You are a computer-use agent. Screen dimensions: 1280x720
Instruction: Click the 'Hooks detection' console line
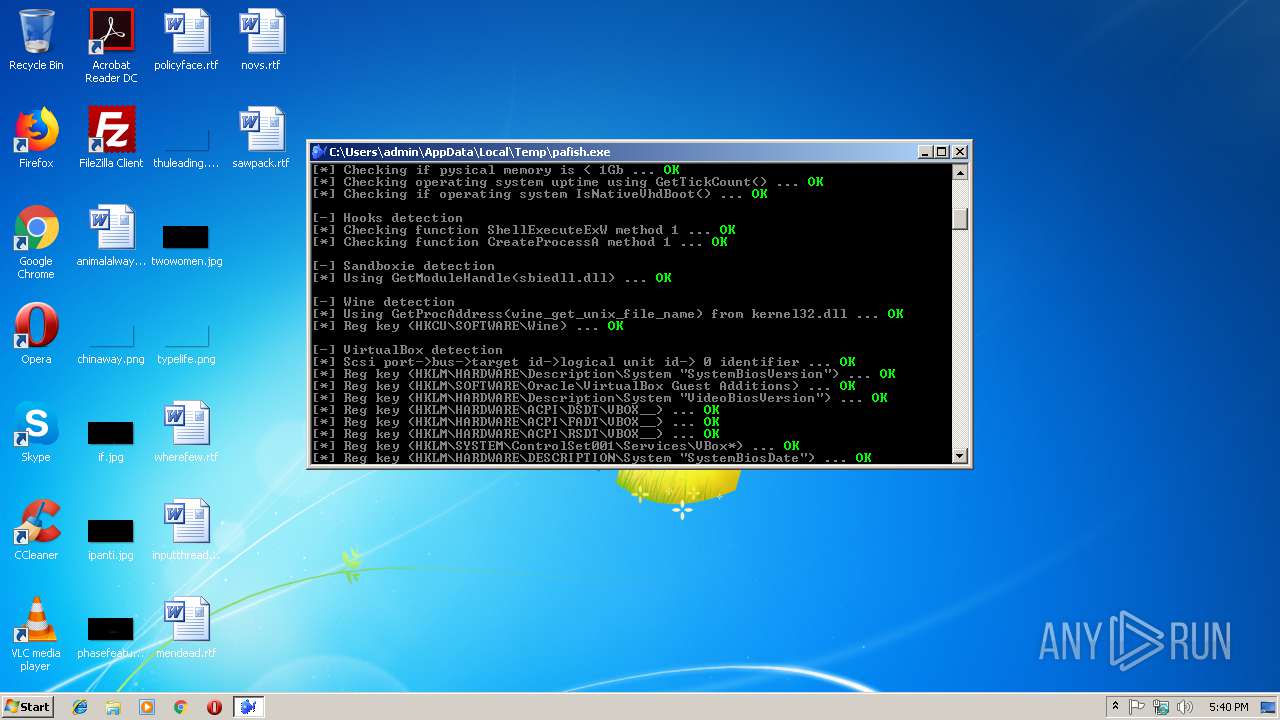[x=387, y=218]
